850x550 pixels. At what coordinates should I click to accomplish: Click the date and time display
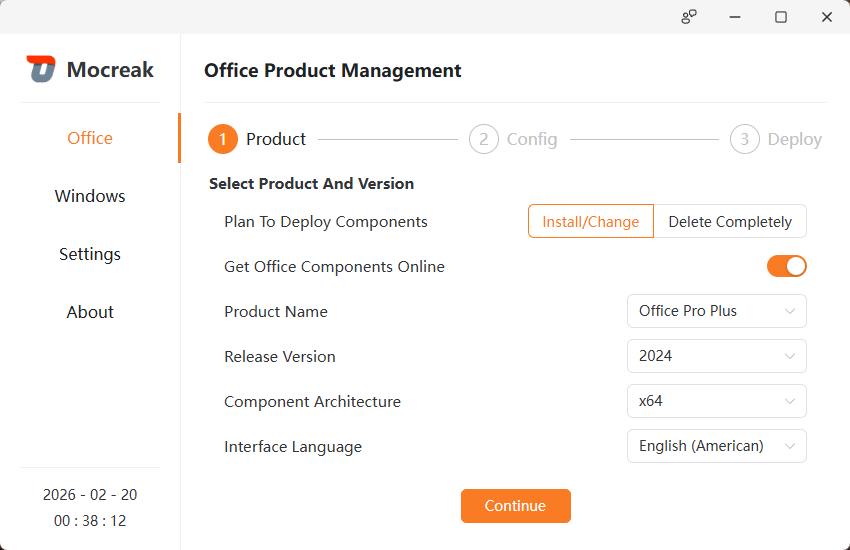[90, 508]
